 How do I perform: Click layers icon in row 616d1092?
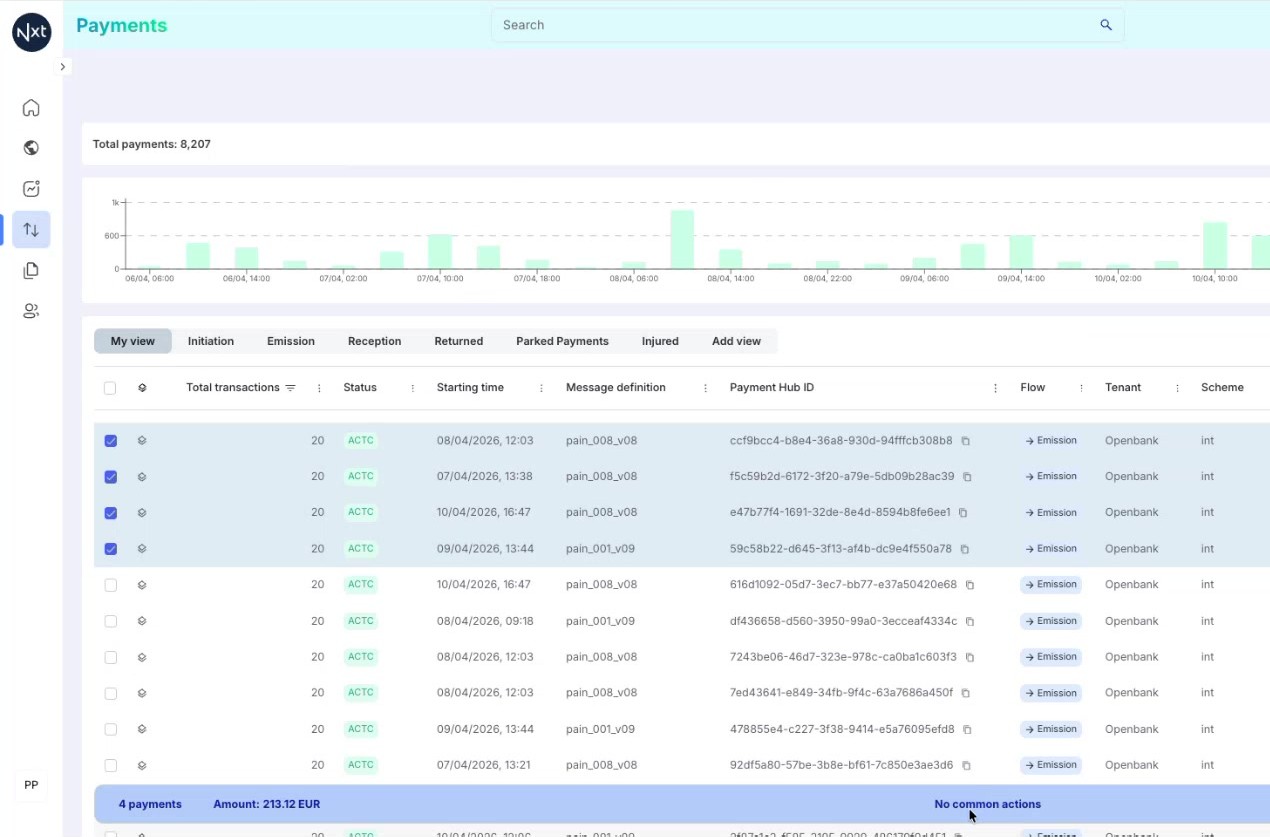[x=142, y=585]
